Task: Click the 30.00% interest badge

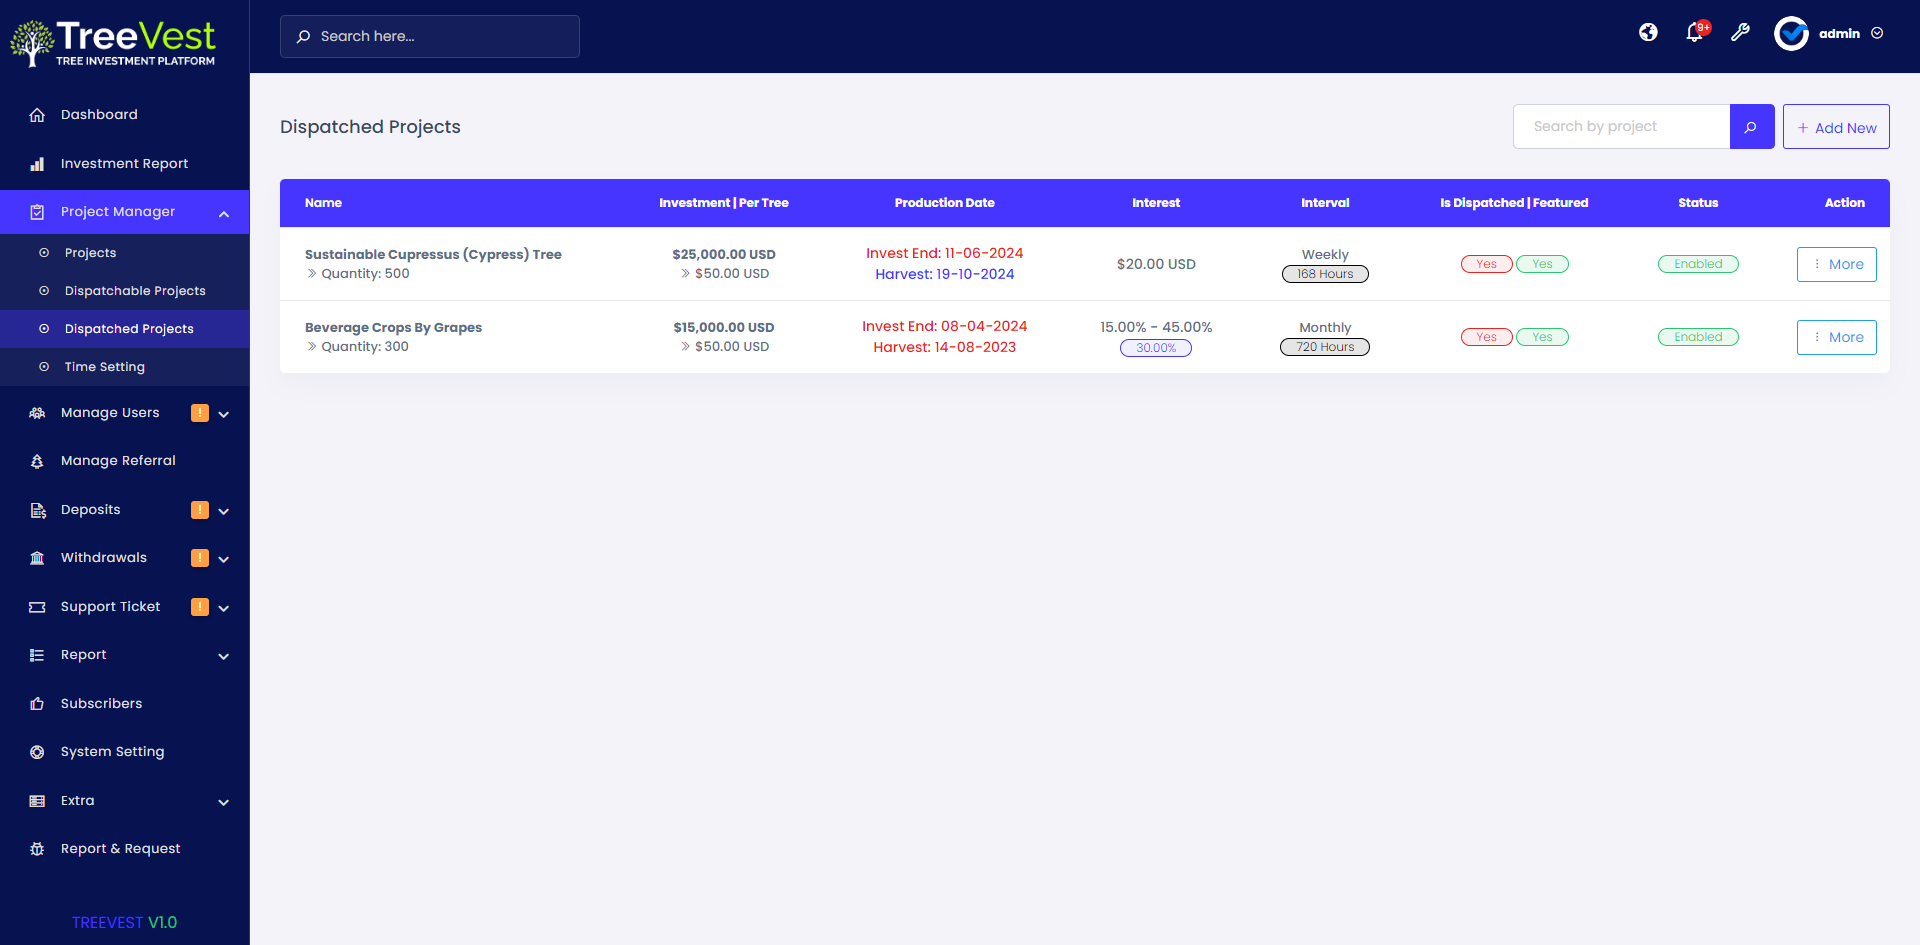Action: tap(1156, 348)
